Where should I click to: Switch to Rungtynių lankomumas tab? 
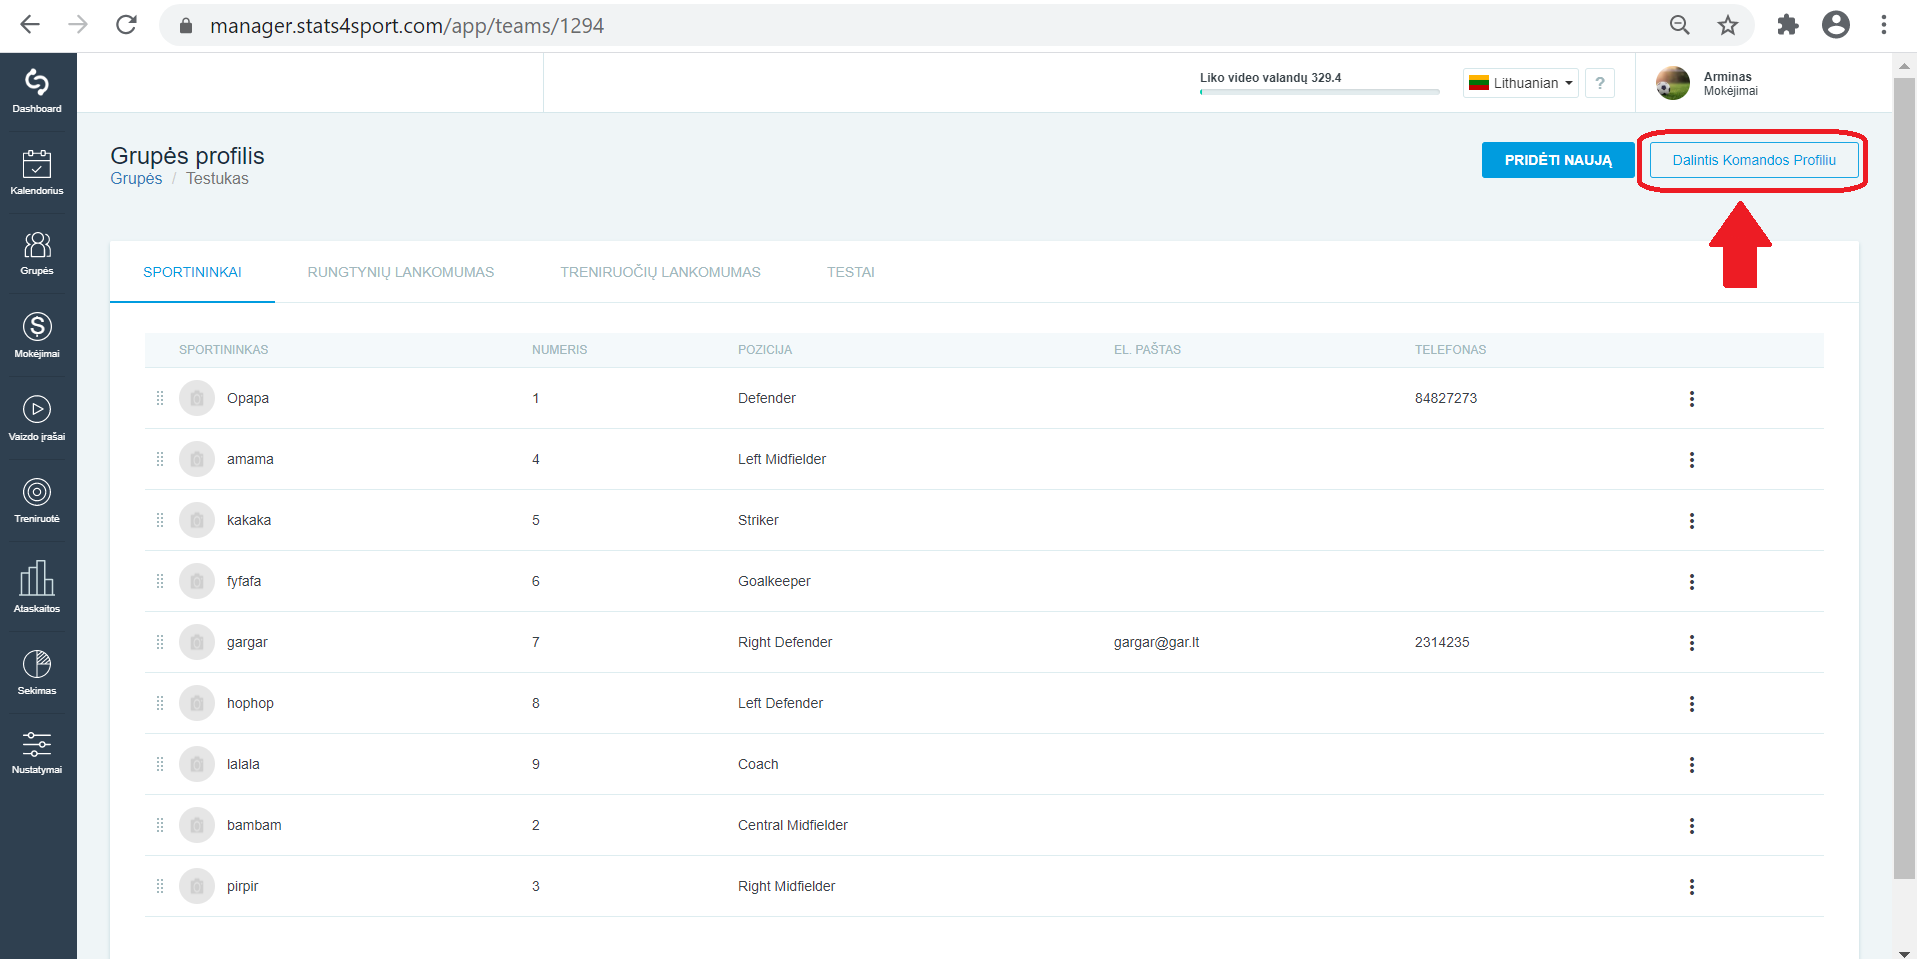(x=401, y=272)
